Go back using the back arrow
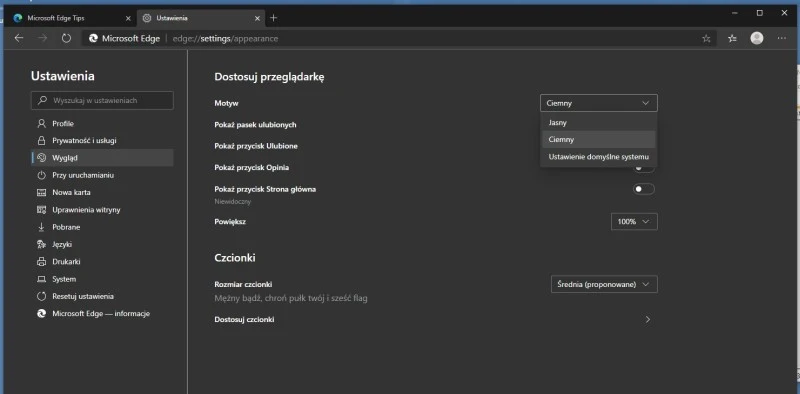The height and width of the screenshot is (394, 800). 19,38
